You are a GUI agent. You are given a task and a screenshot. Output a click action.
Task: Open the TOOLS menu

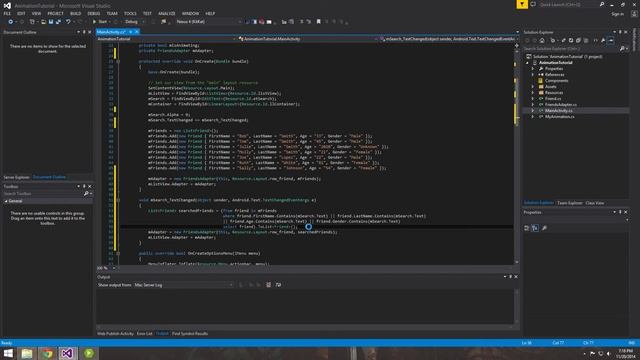coord(130,13)
